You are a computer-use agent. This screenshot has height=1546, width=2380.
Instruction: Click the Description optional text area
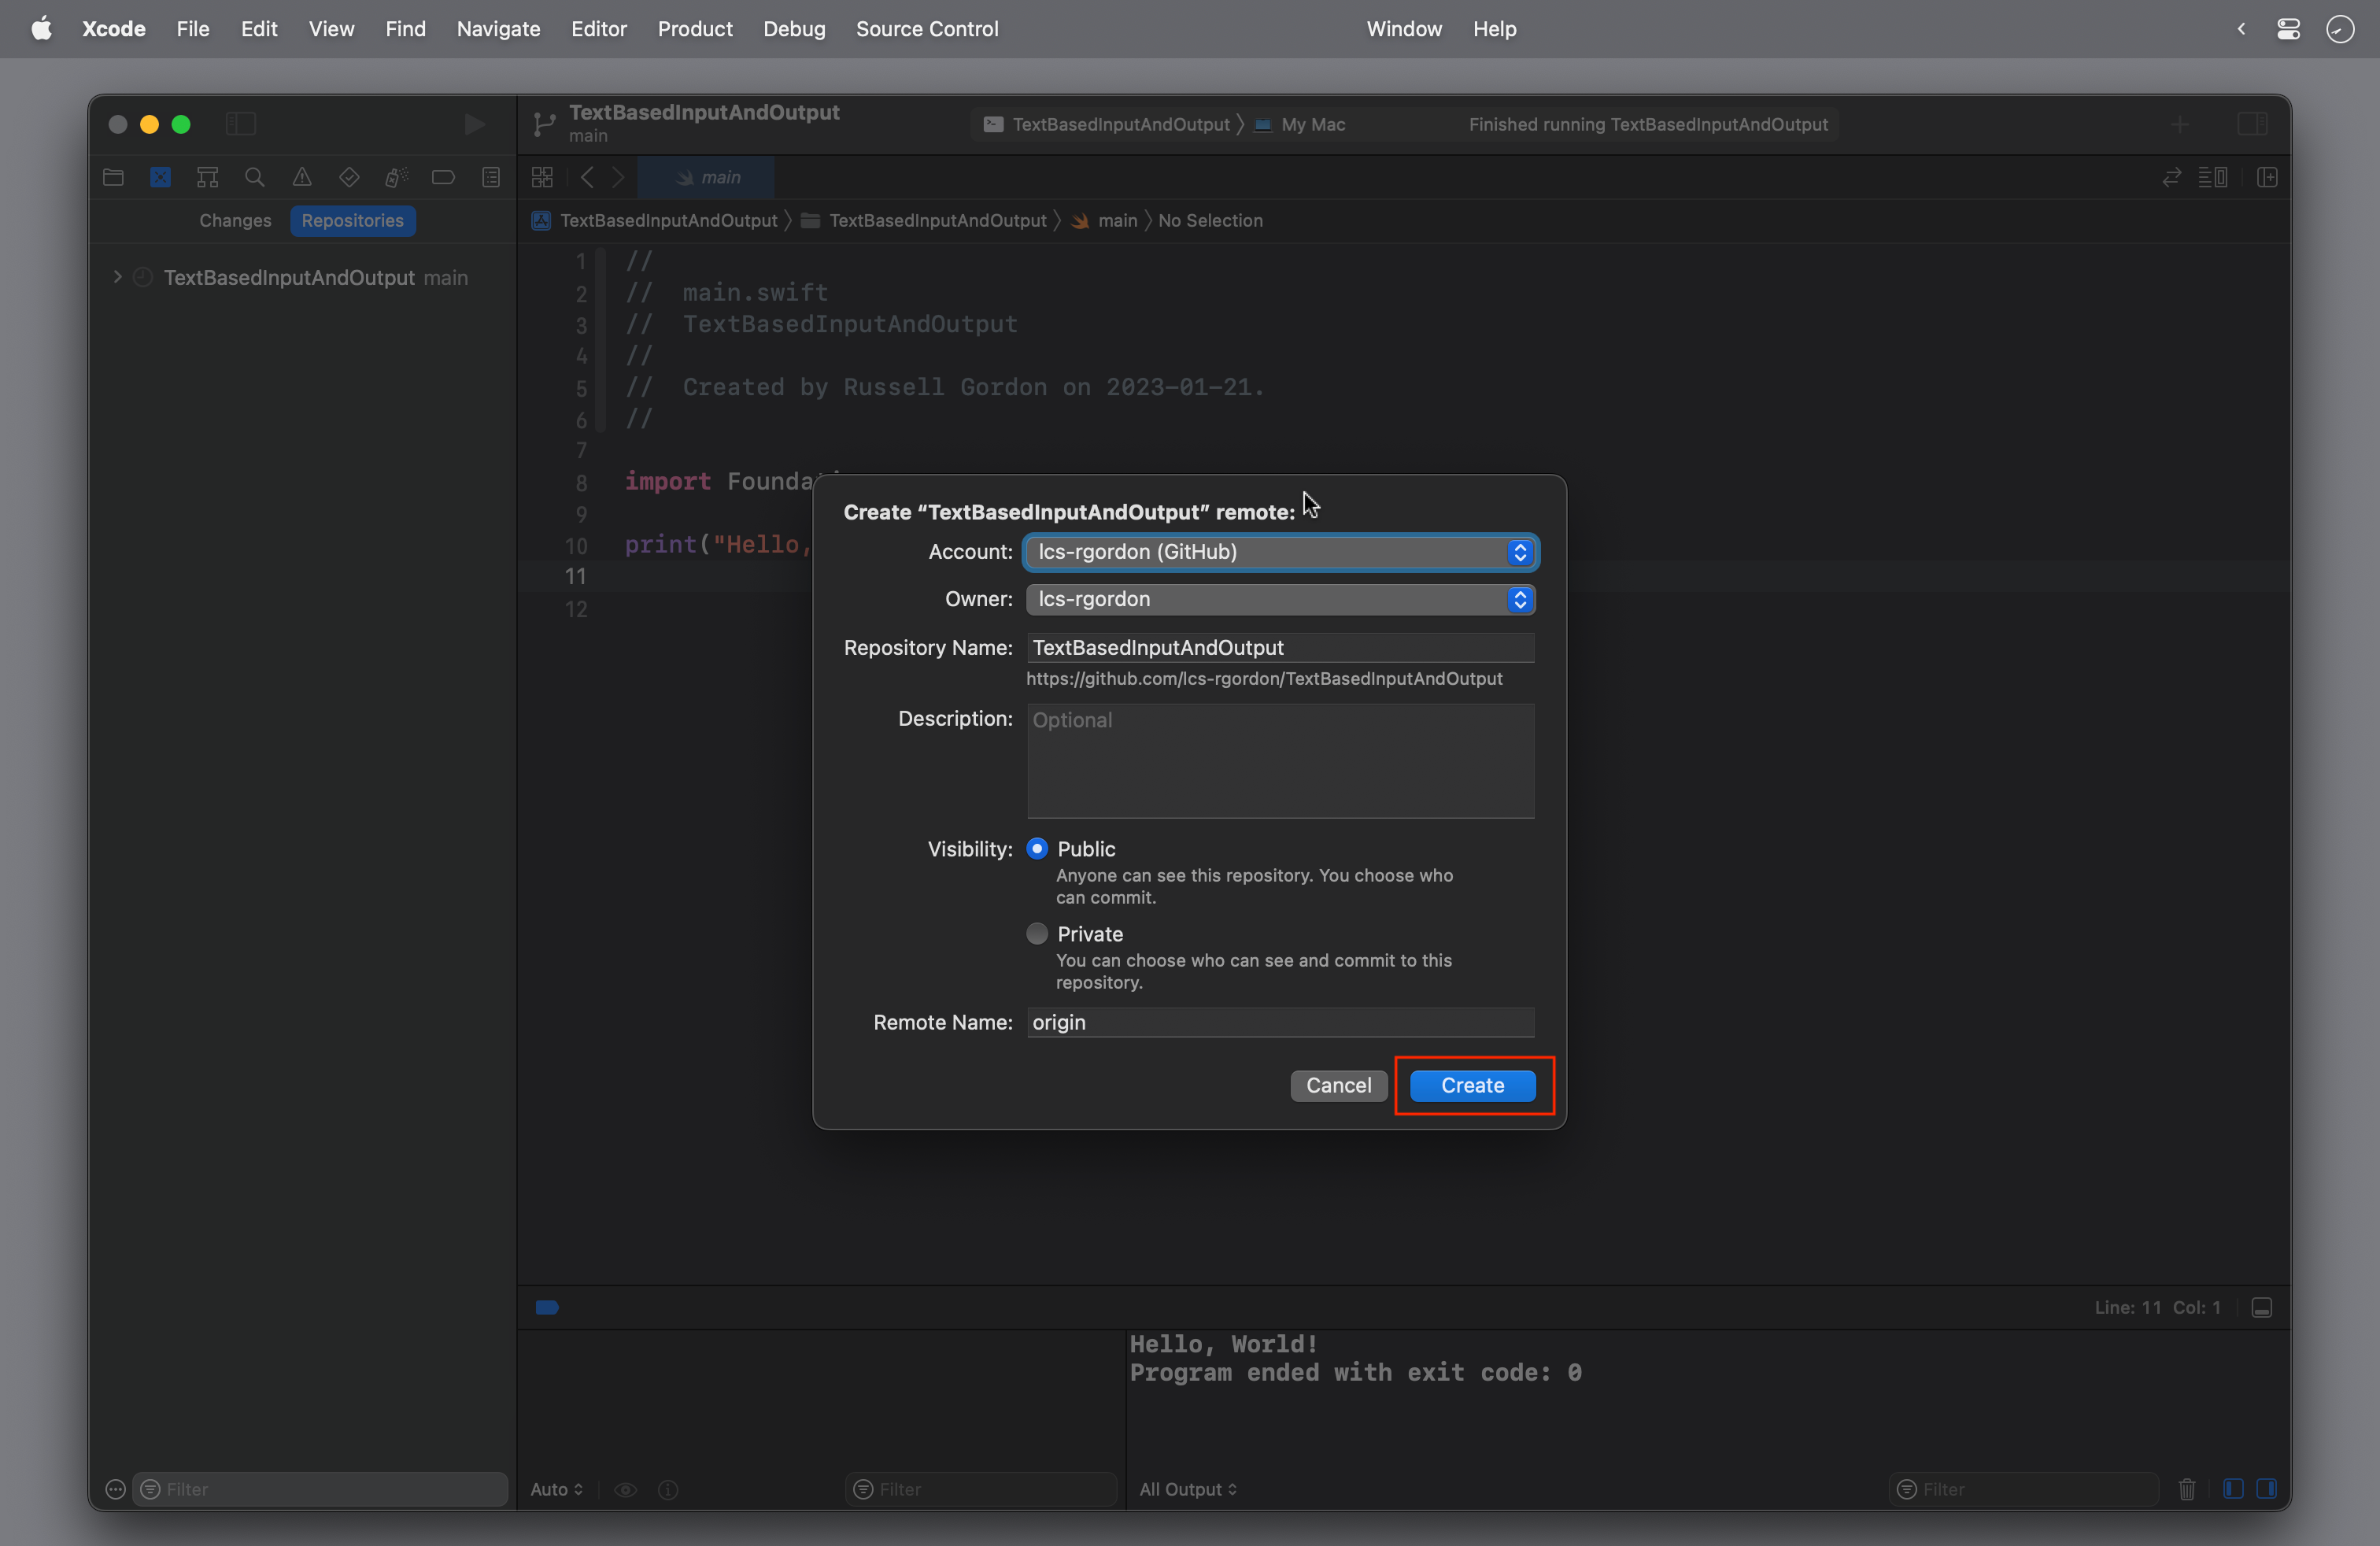pyautogui.click(x=1280, y=761)
